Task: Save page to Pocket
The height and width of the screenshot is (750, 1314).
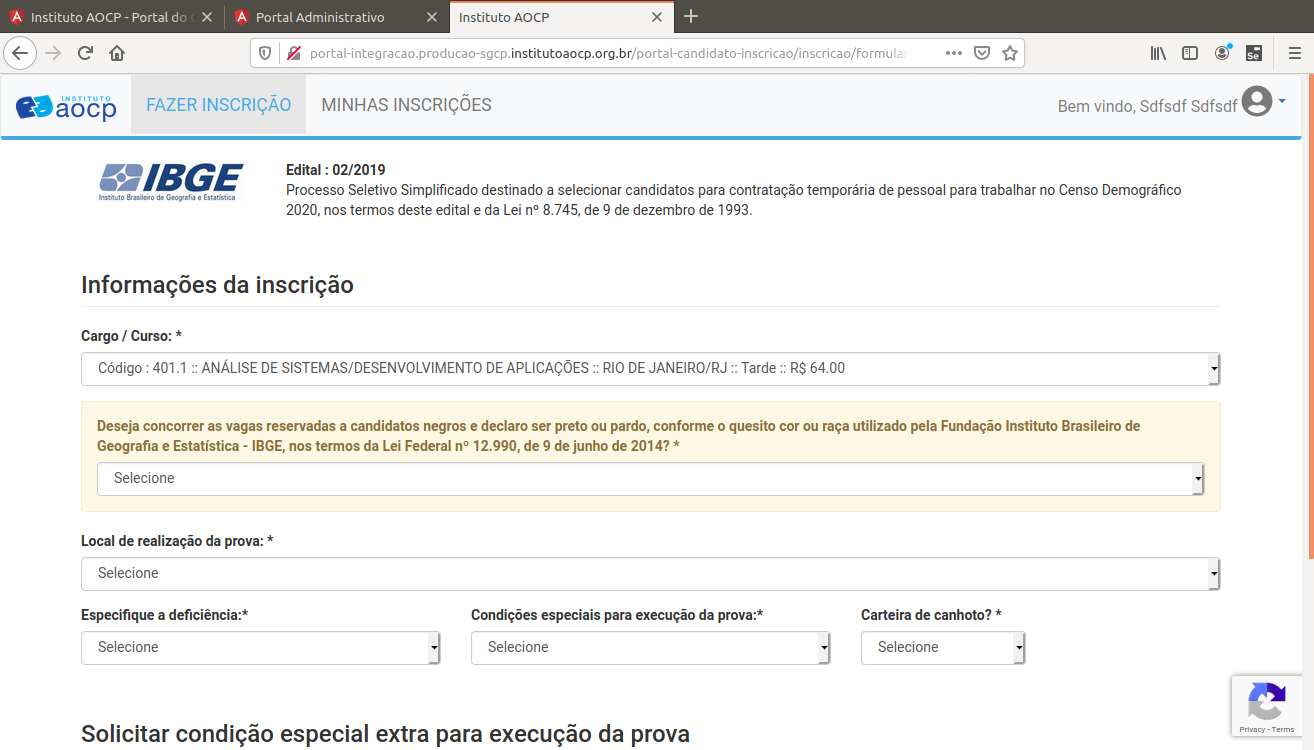Action: pos(982,53)
